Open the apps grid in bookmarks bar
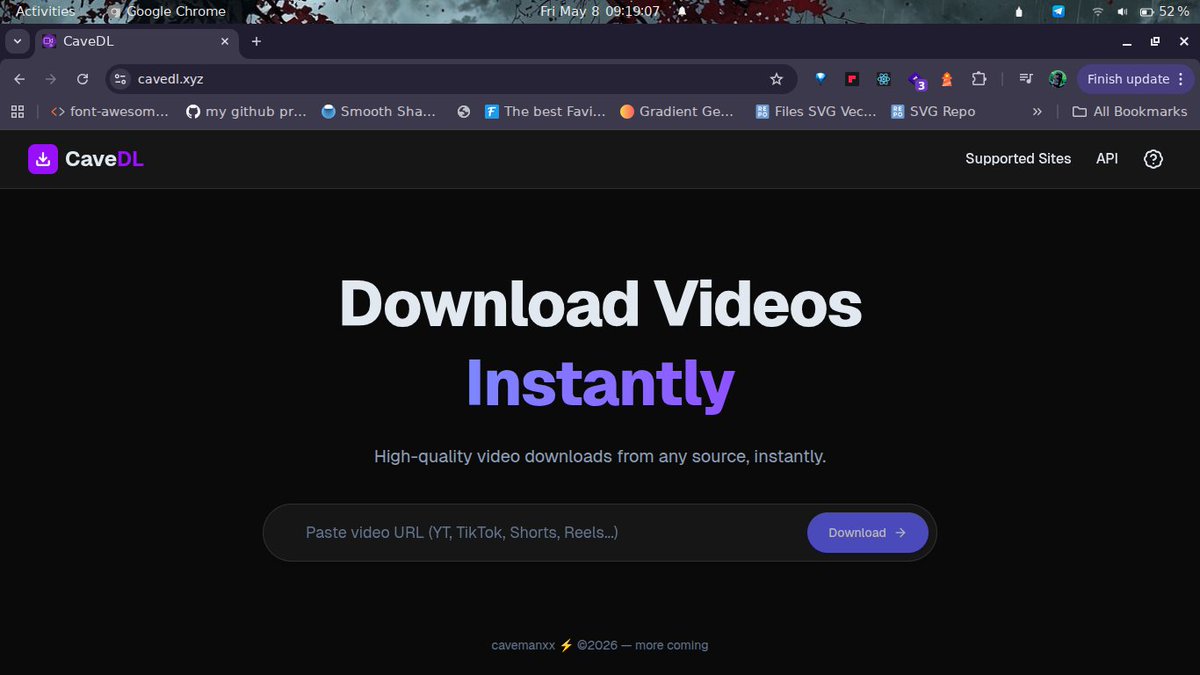Screen dimensions: 1200x675 [17, 111]
